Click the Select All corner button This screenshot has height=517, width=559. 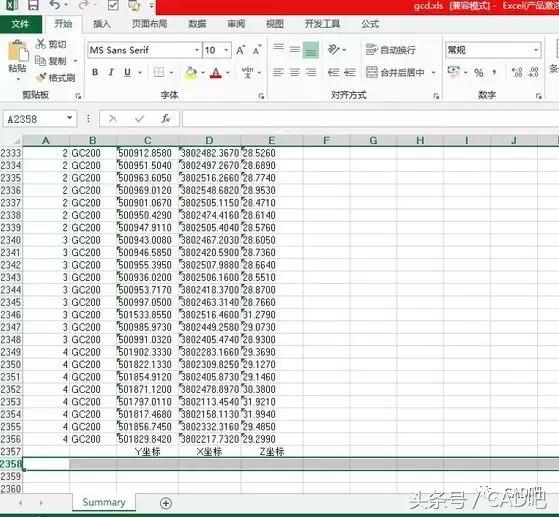[x=11, y=140]
